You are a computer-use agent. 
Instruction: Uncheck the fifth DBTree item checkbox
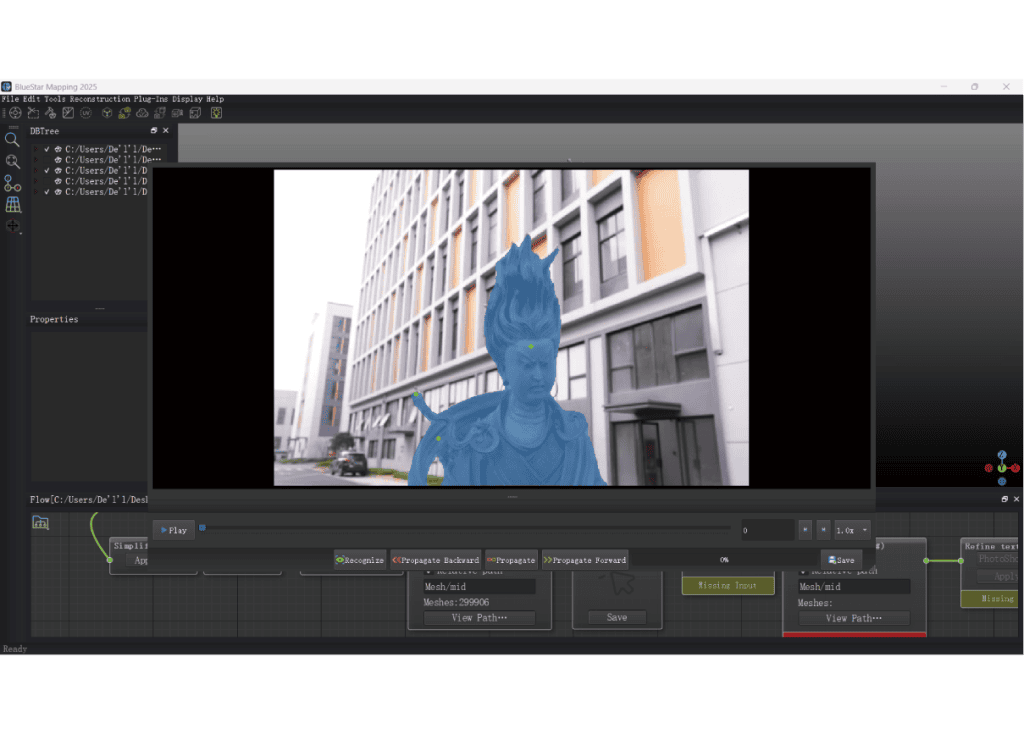coord(47,192)
